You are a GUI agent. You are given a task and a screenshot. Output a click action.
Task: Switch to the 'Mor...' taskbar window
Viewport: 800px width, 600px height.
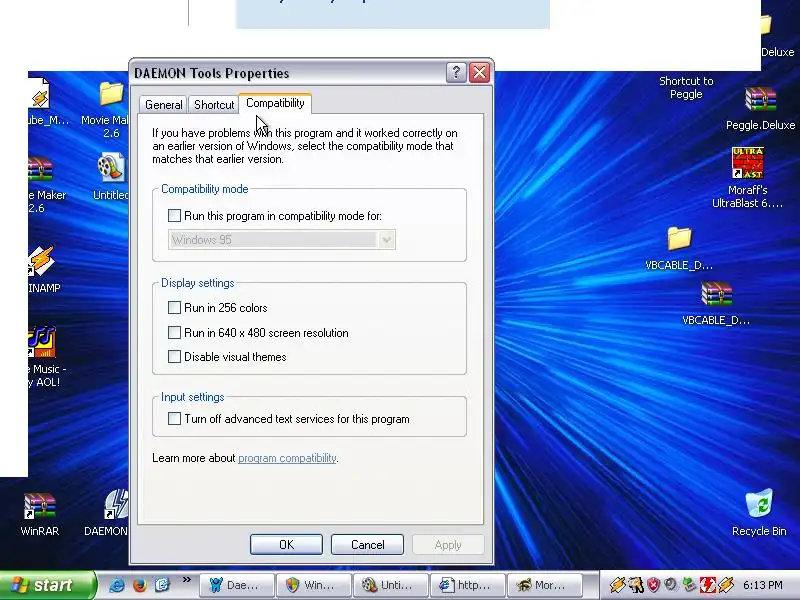pos(545,585)
